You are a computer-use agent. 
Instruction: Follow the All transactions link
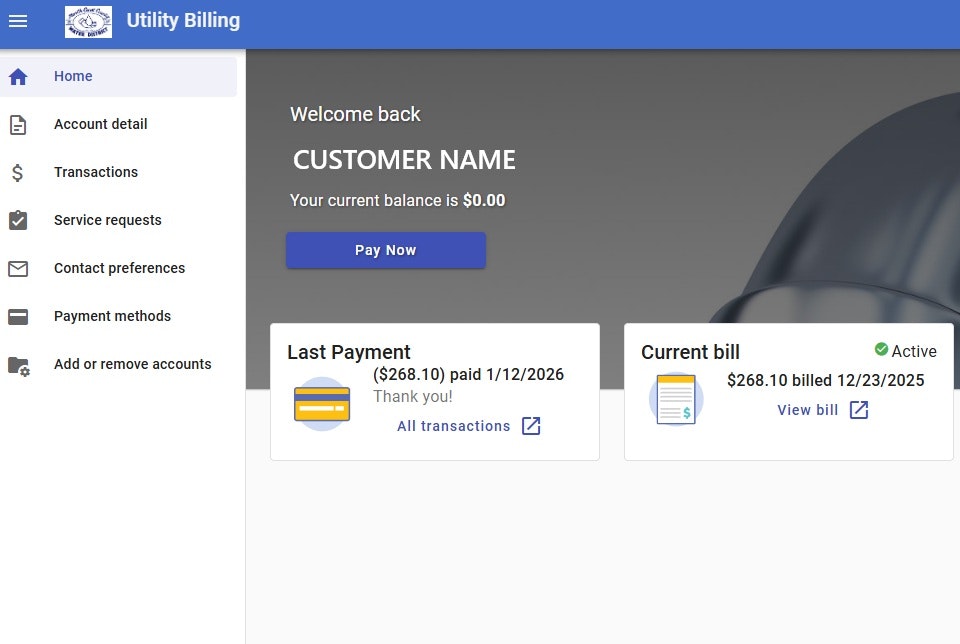click(x=455, y=425)
